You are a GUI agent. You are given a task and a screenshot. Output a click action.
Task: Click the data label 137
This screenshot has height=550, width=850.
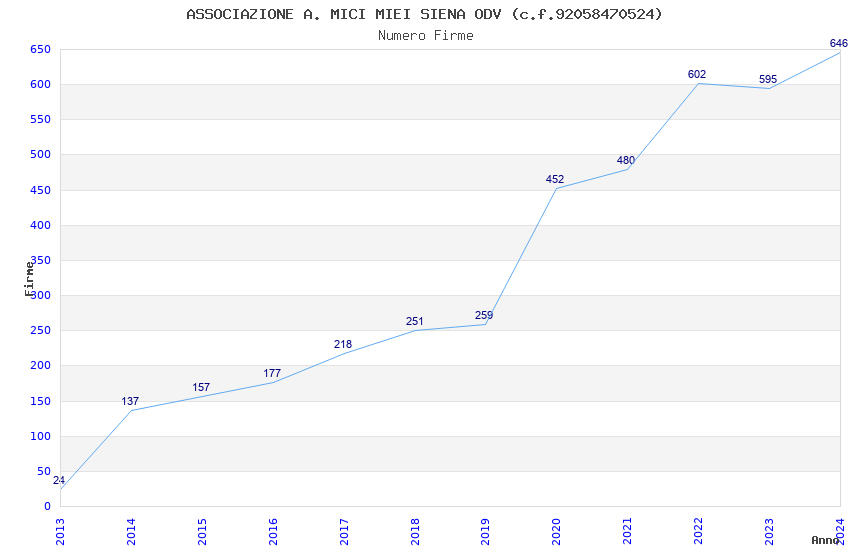click(130, 401)
